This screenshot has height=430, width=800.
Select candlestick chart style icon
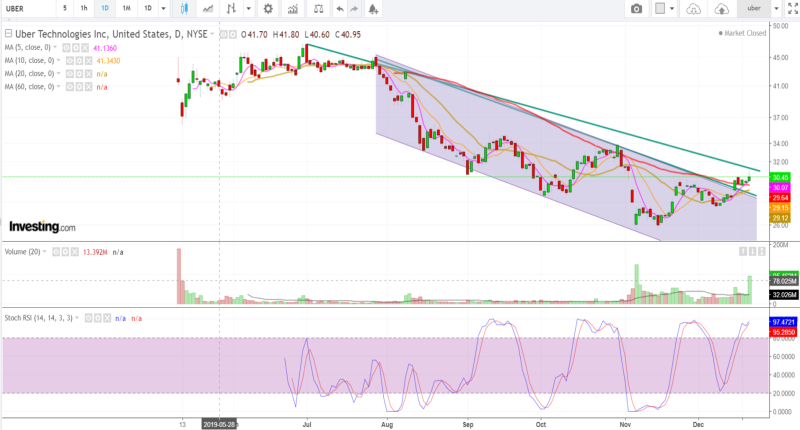tap(184, 8)
